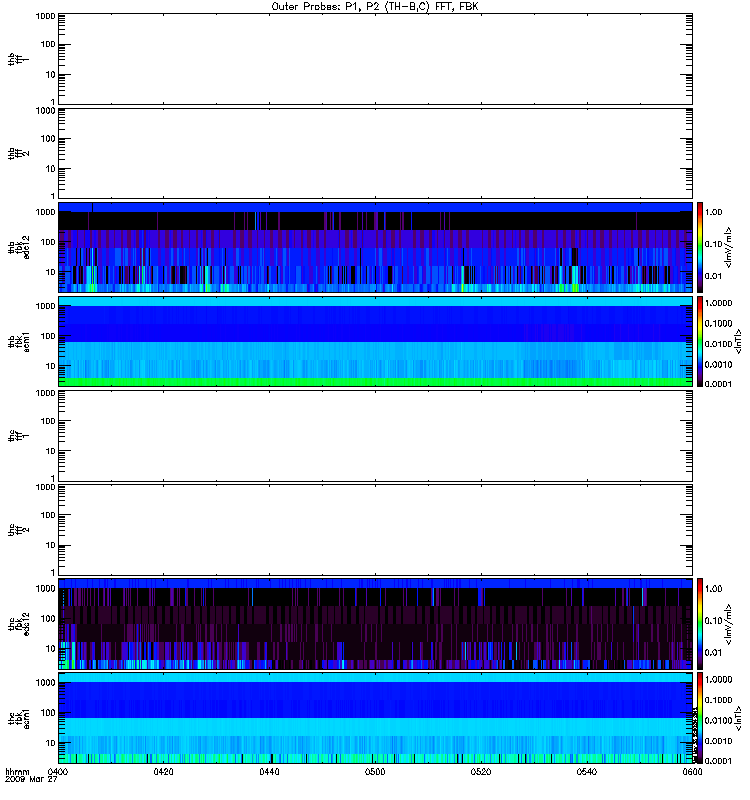Click the 0600 time axis label
Image resolution: width=750 pixels, height=800 pixels.
click(x=692, y=772)
